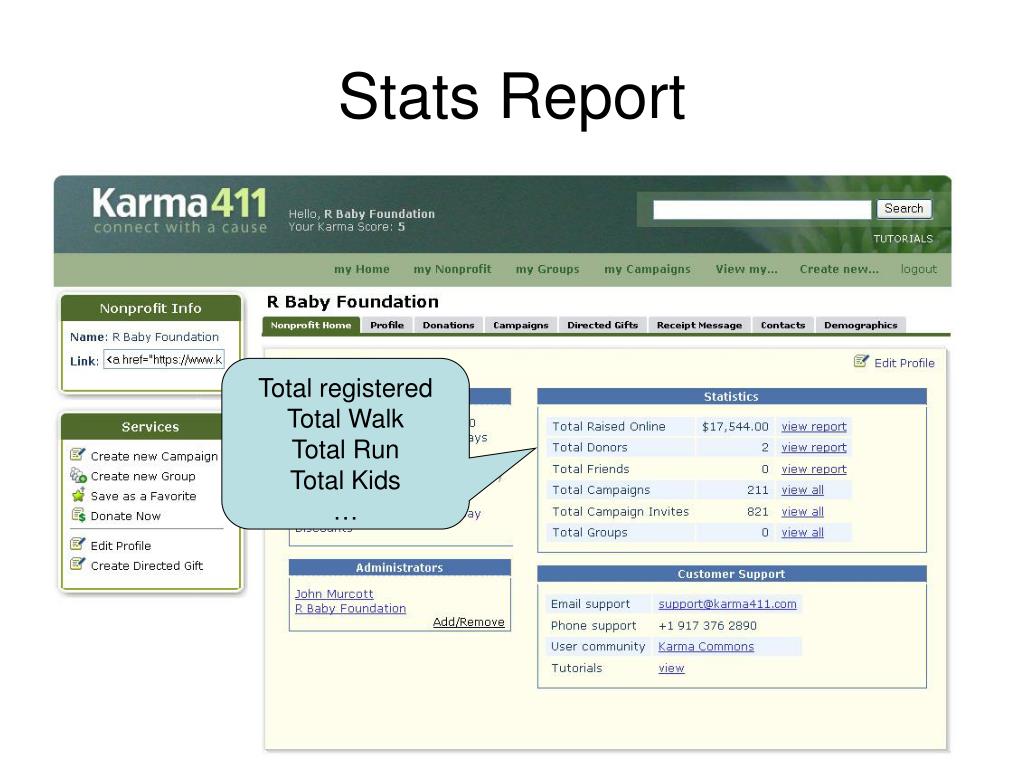Click Your Karma Score text
Viewport: 1024px width, 768px height.
(x=347, y=227)
